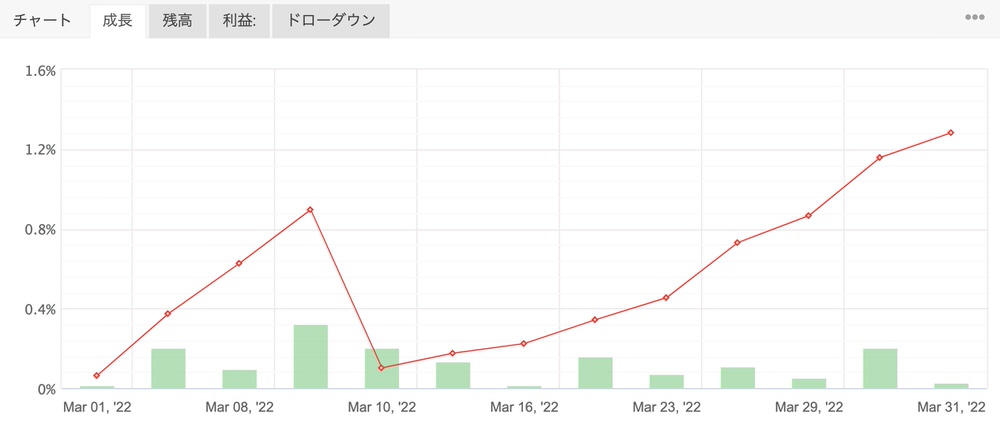
Task: Click the peak data point near 0.9%
Action: coord(311,210)
